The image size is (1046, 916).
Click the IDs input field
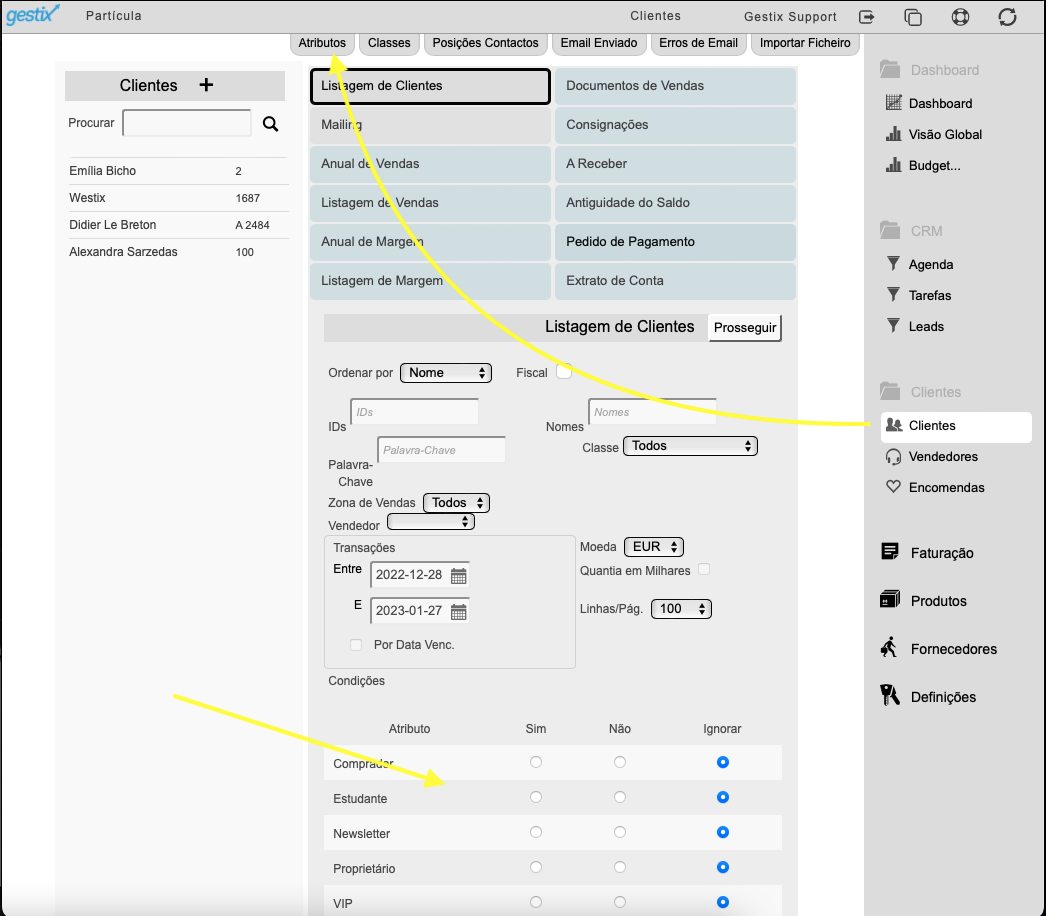[x=414, y=412]
